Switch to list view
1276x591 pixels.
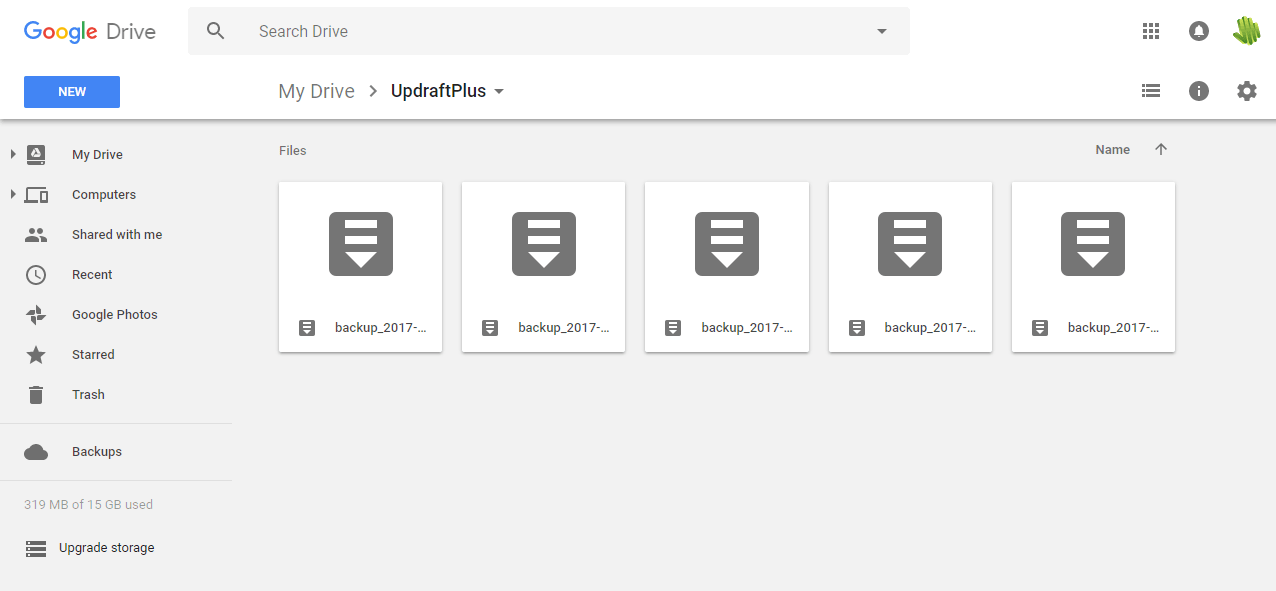(1151, 91)
